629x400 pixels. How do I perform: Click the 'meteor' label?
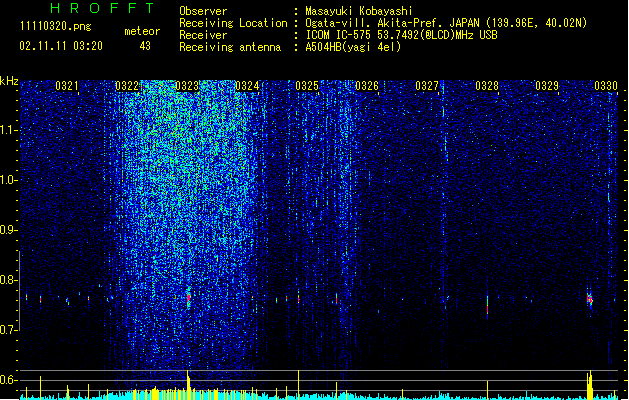tap(142, 31)
